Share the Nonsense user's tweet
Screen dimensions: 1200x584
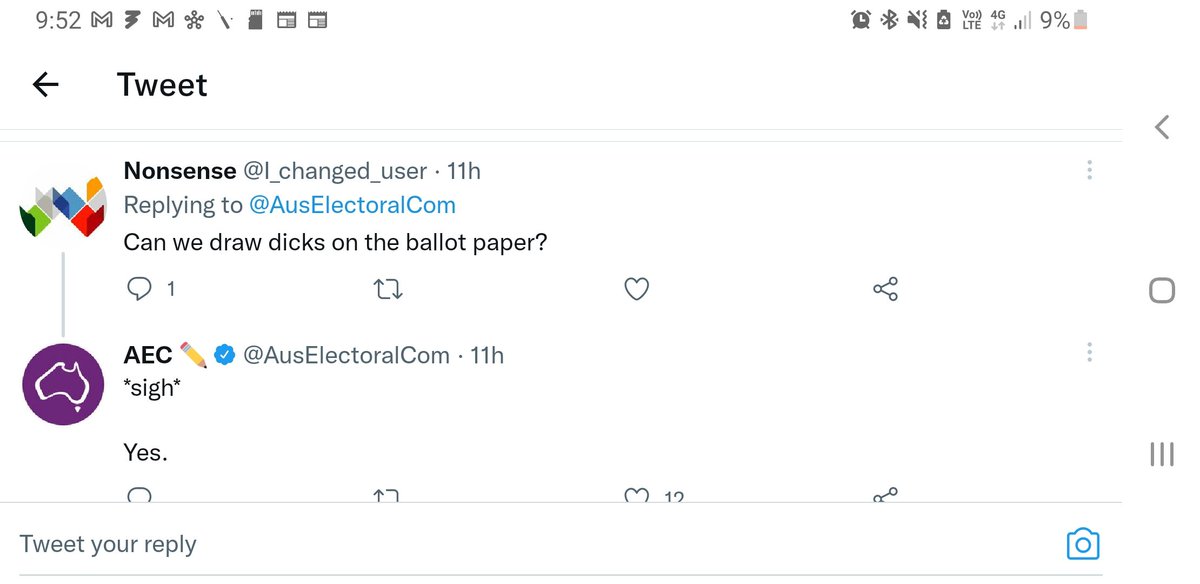885,289
